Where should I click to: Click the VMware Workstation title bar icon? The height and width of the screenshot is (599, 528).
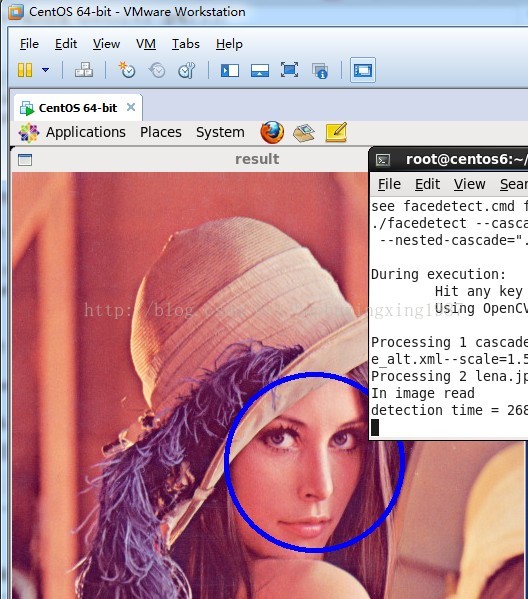[x=16, y=12]
